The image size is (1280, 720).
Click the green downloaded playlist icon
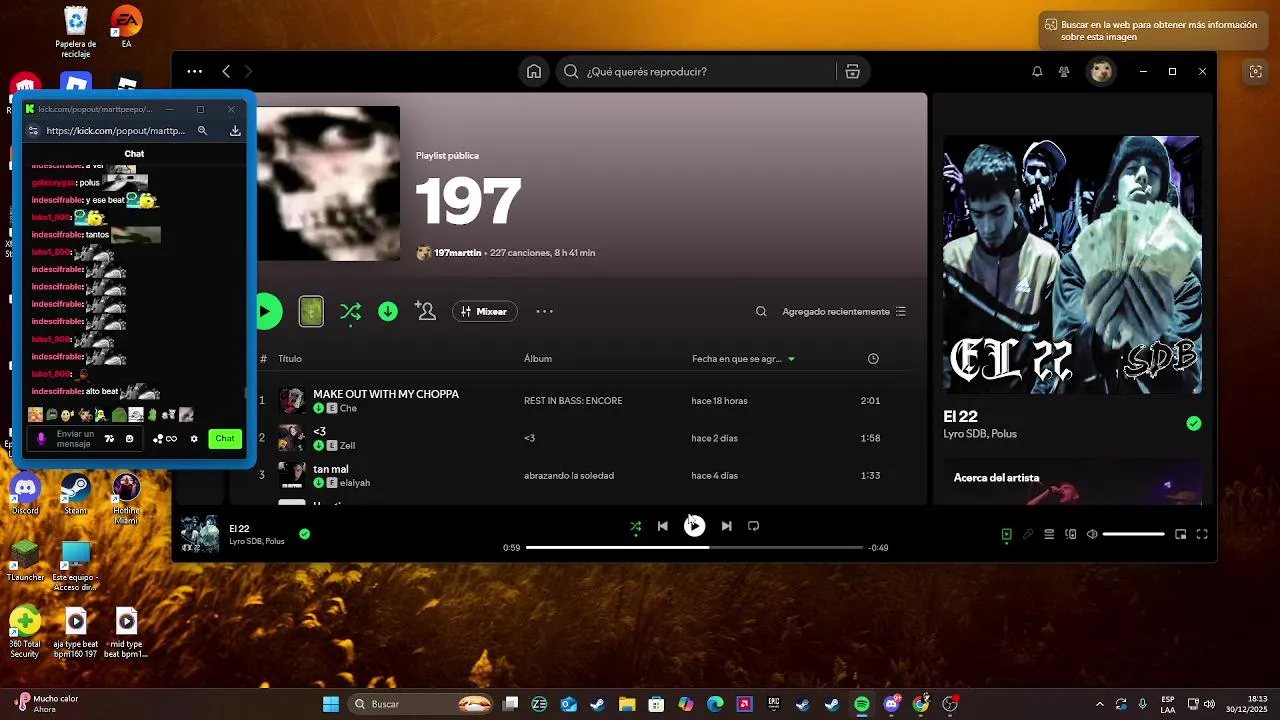click(x=388, y=312)
